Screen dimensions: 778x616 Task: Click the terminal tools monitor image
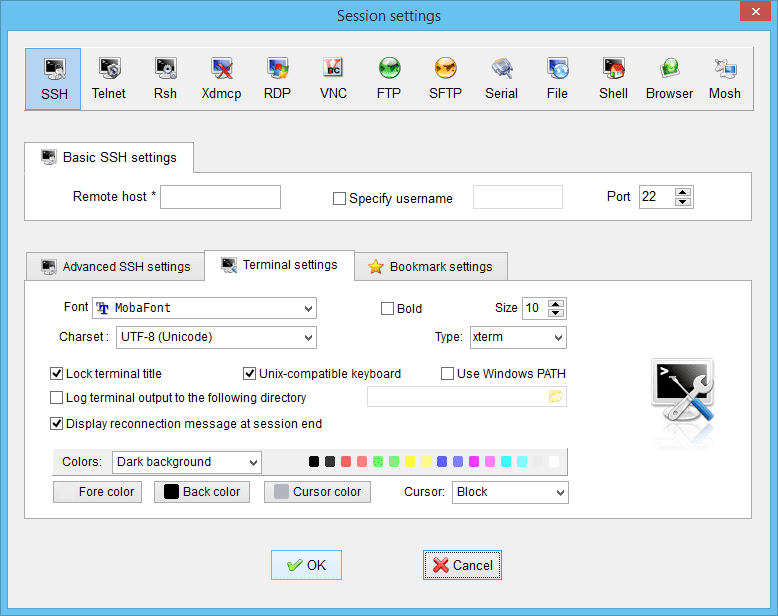[683, 391]
